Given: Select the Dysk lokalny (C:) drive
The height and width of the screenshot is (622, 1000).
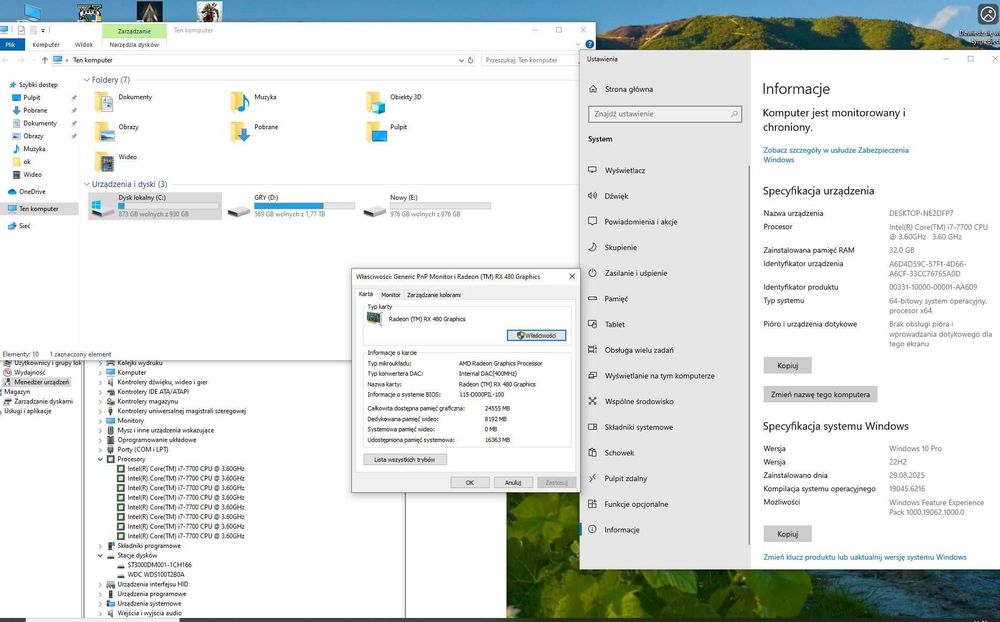Looking at the screenshot, I should pos(155,206).
